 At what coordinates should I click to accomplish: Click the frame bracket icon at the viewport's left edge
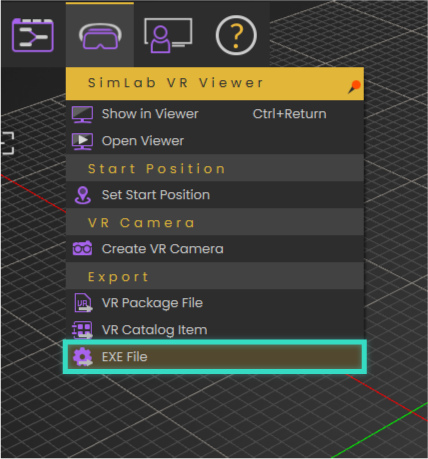tap(7, 143)
